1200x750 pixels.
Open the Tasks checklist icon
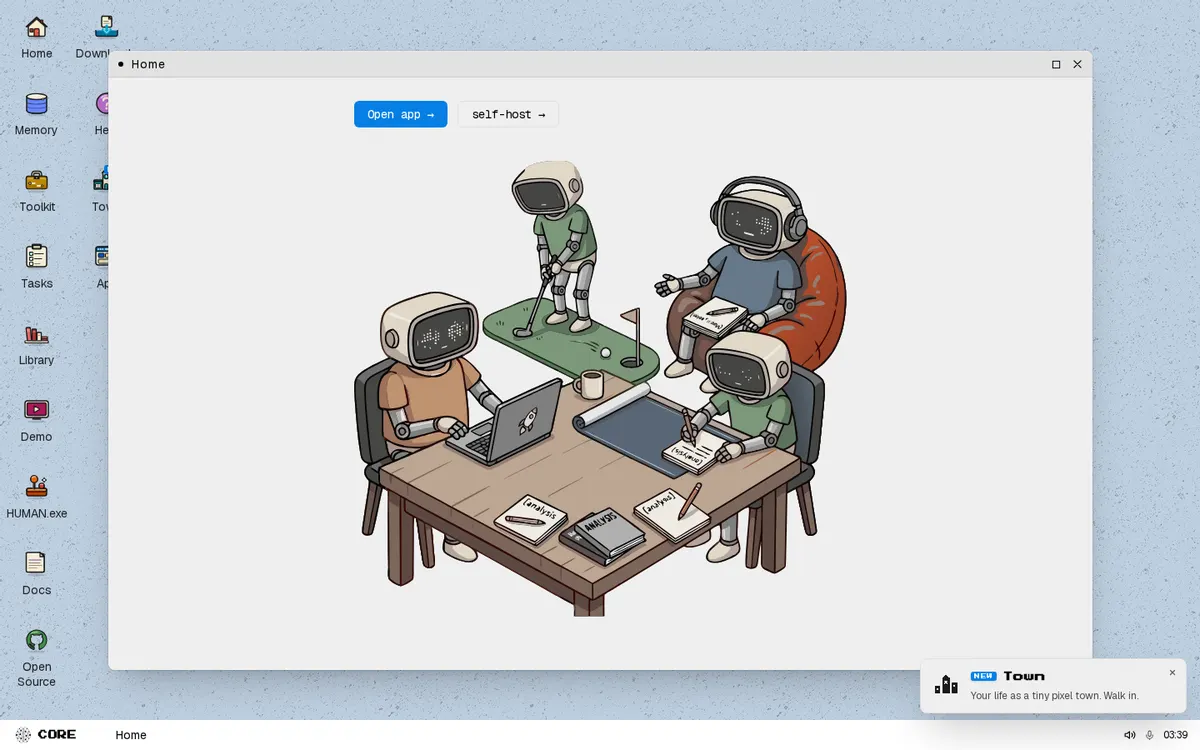(36, 267)
